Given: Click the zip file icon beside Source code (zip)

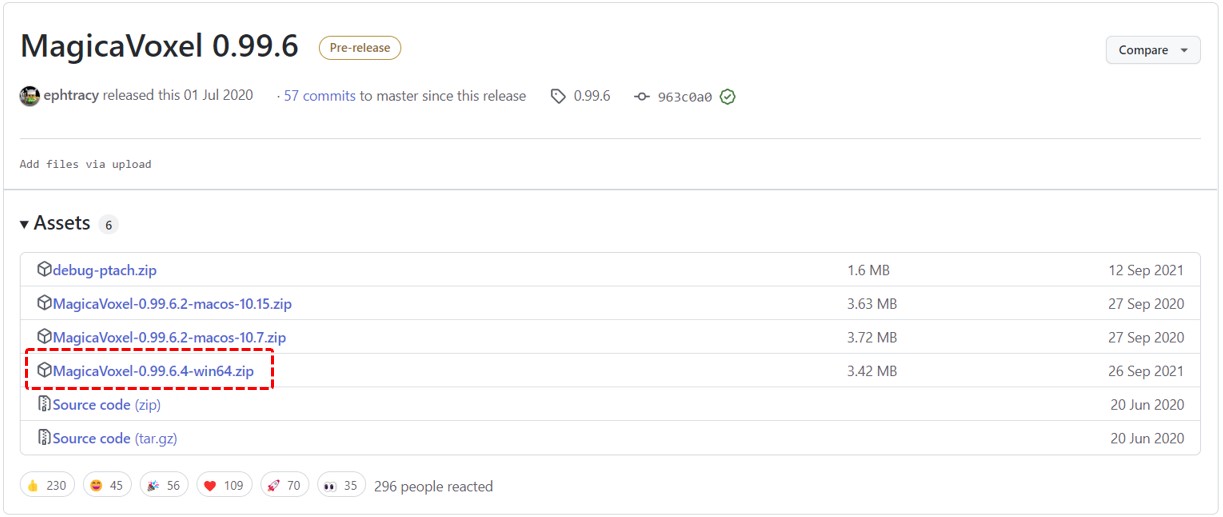Looking at the screenshot, I should point(44,404).
